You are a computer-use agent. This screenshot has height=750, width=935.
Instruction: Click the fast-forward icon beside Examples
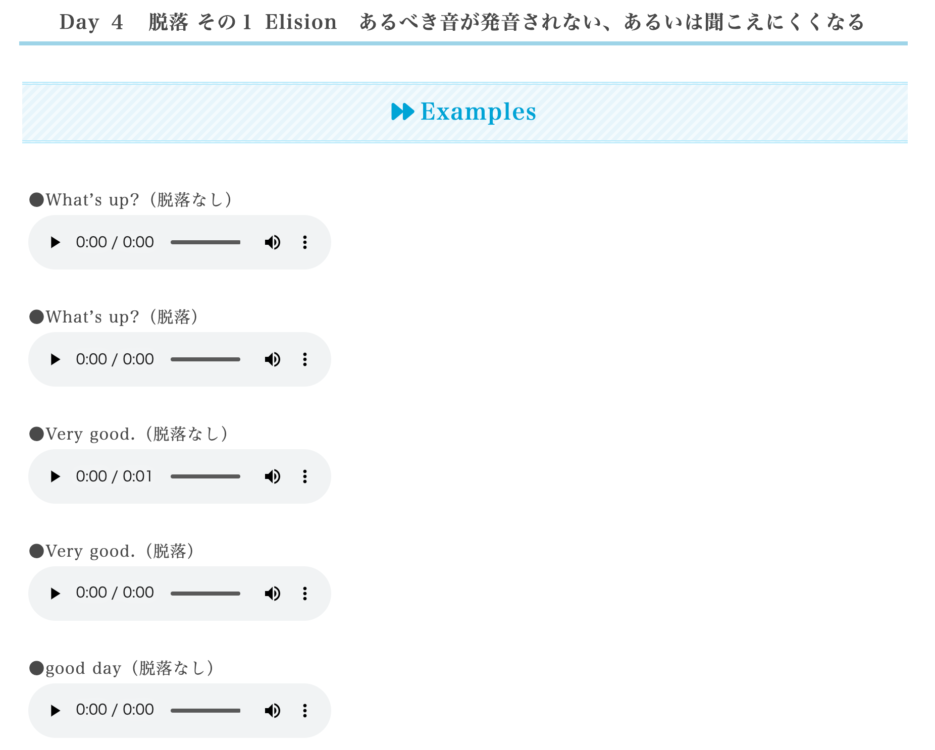click(403, 111)
